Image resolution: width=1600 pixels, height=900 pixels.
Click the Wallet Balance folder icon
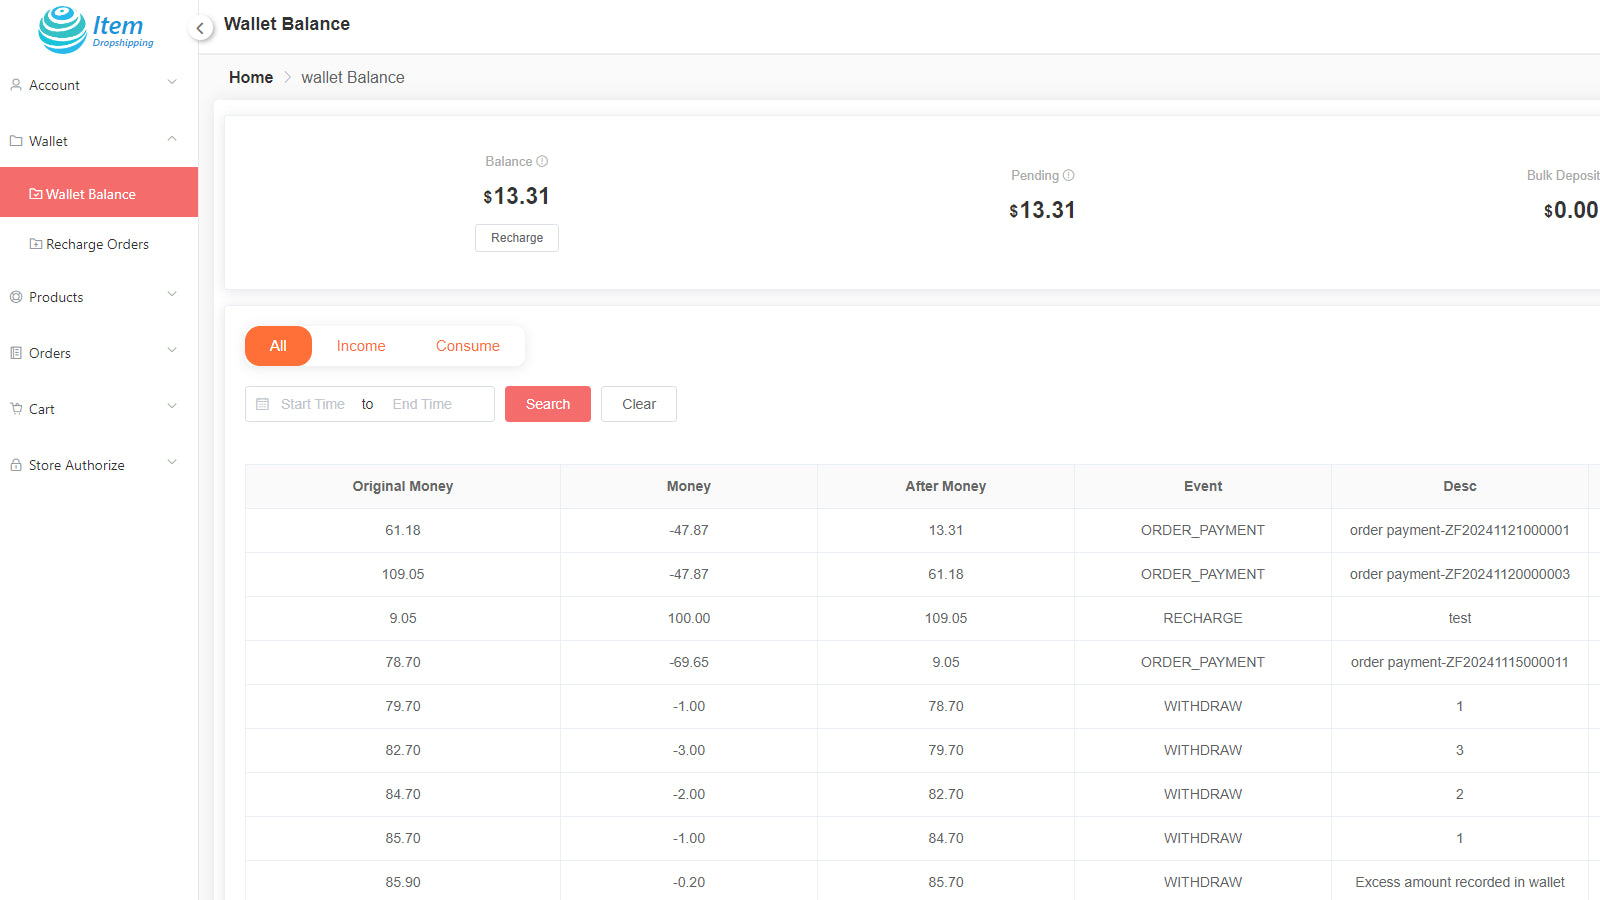click(36, 194)
